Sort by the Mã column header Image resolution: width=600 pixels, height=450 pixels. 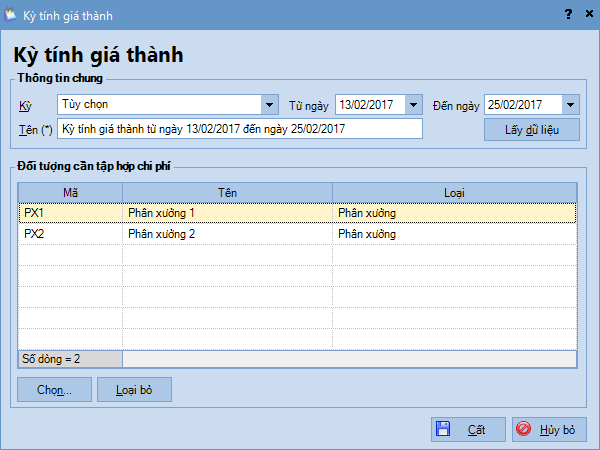point(70,191)
